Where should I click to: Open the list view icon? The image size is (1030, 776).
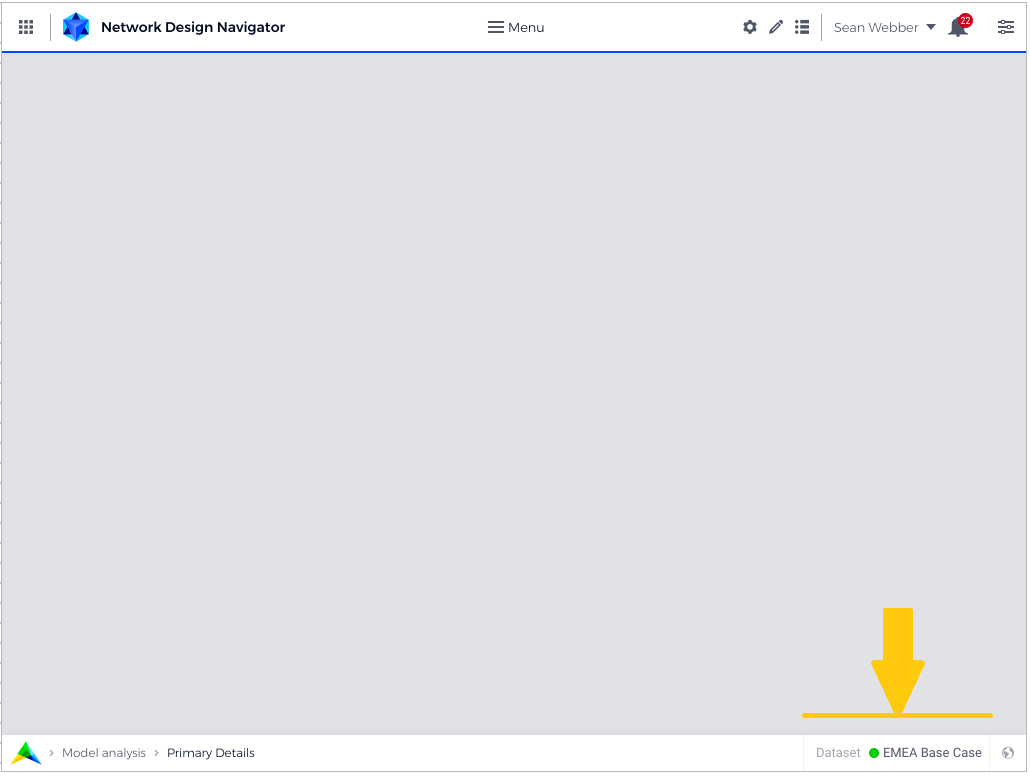802,27
